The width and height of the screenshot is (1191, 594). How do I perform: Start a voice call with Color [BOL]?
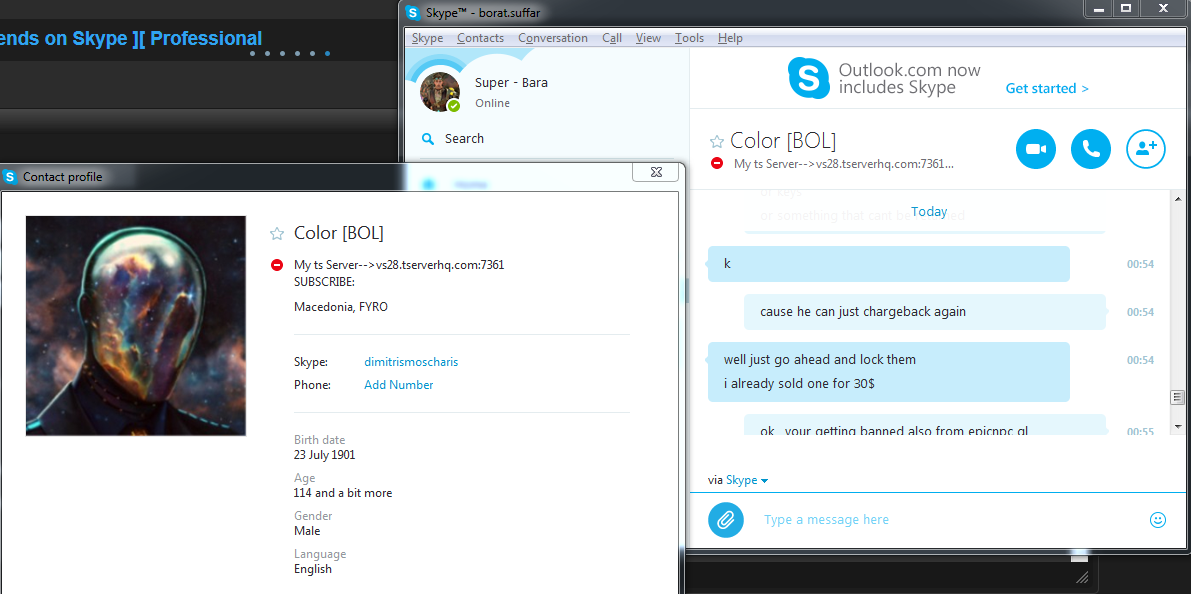[x=1091, y=149]
